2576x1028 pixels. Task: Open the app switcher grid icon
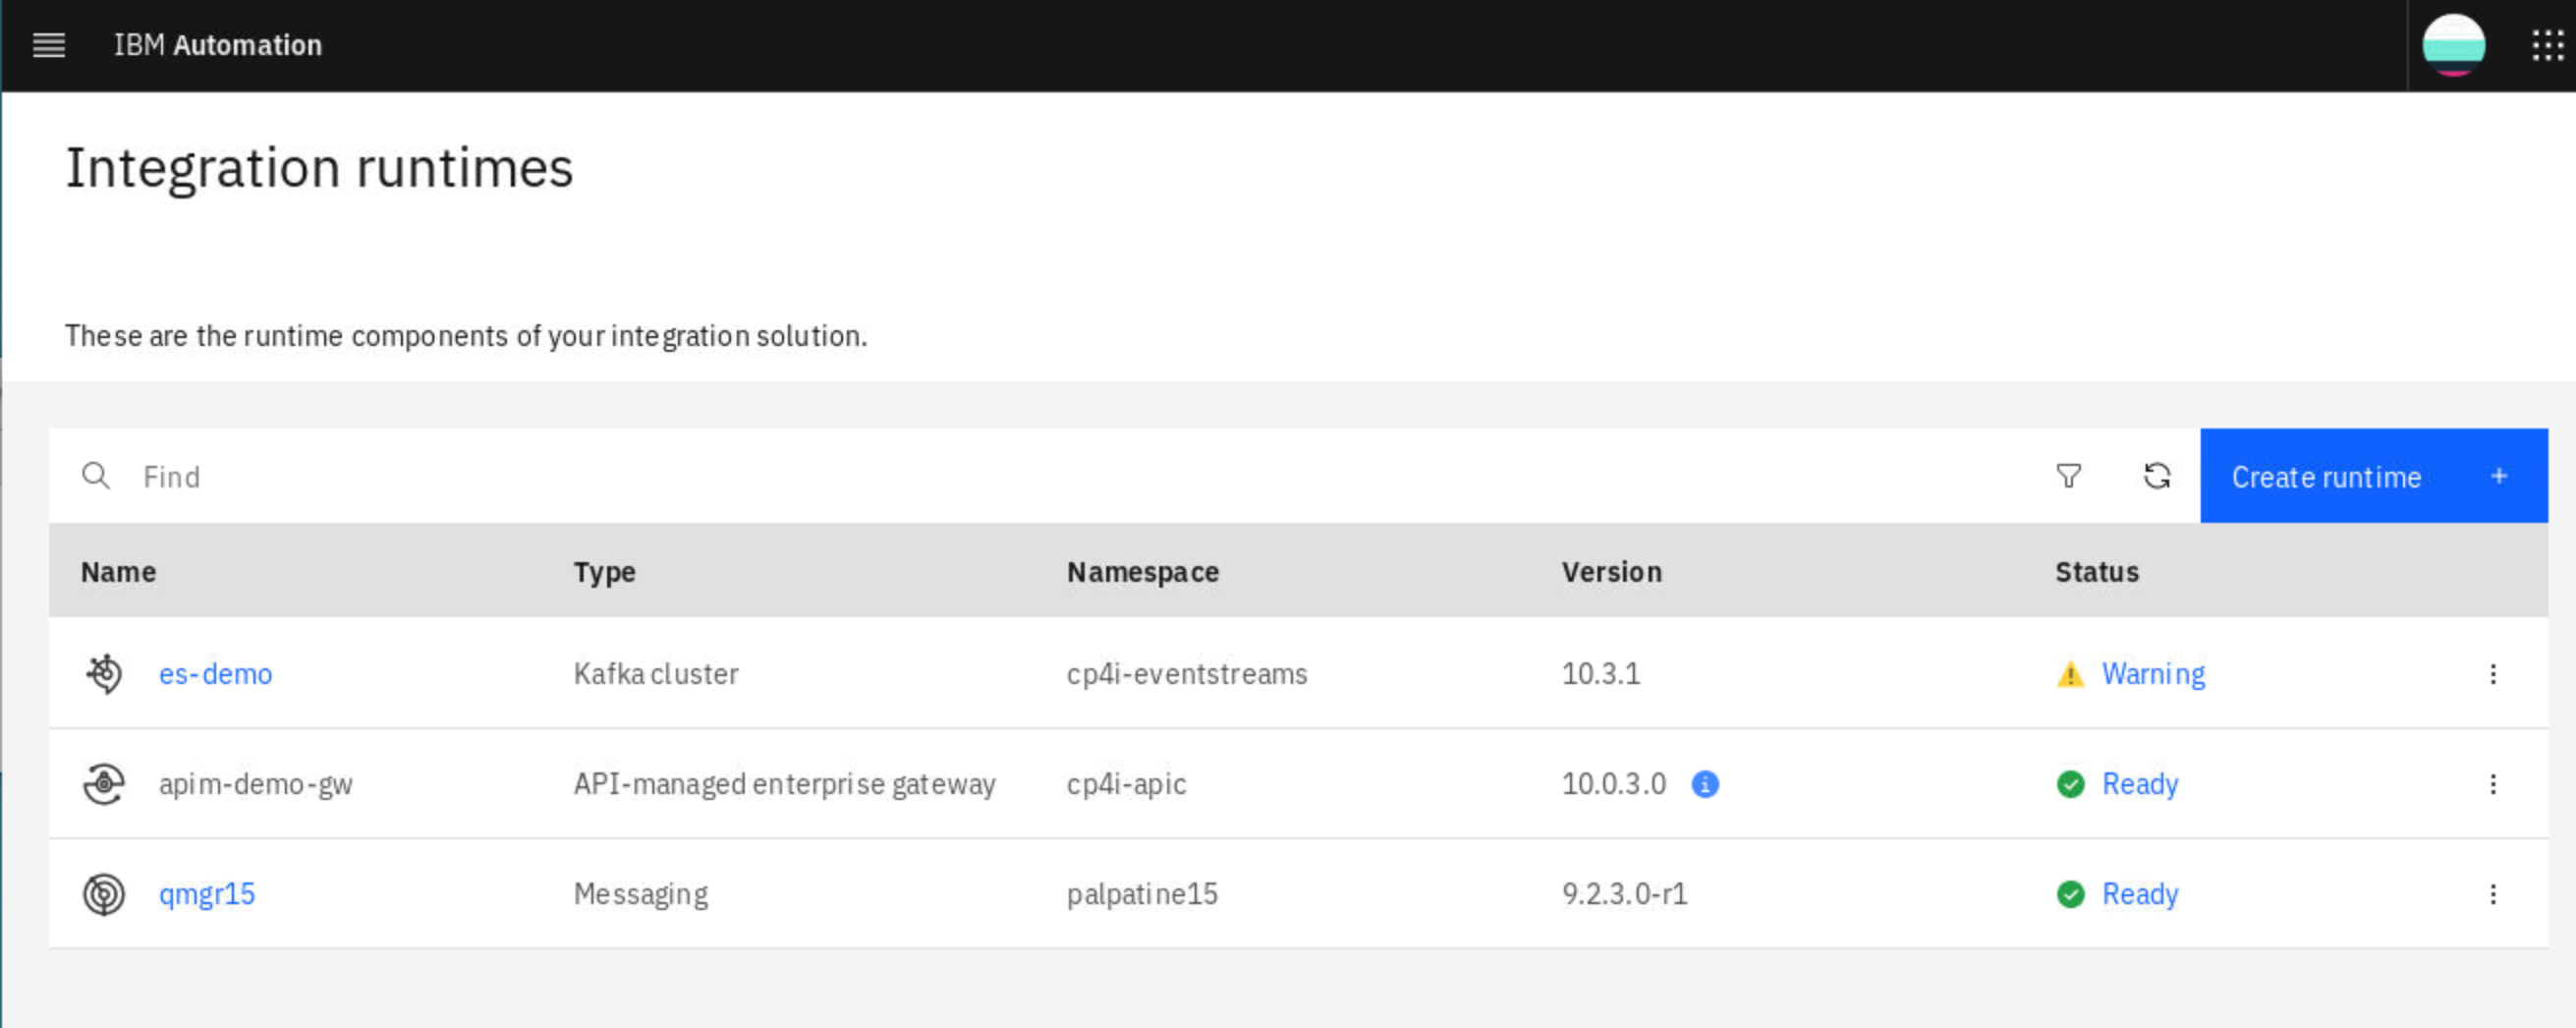[2547, 46]
